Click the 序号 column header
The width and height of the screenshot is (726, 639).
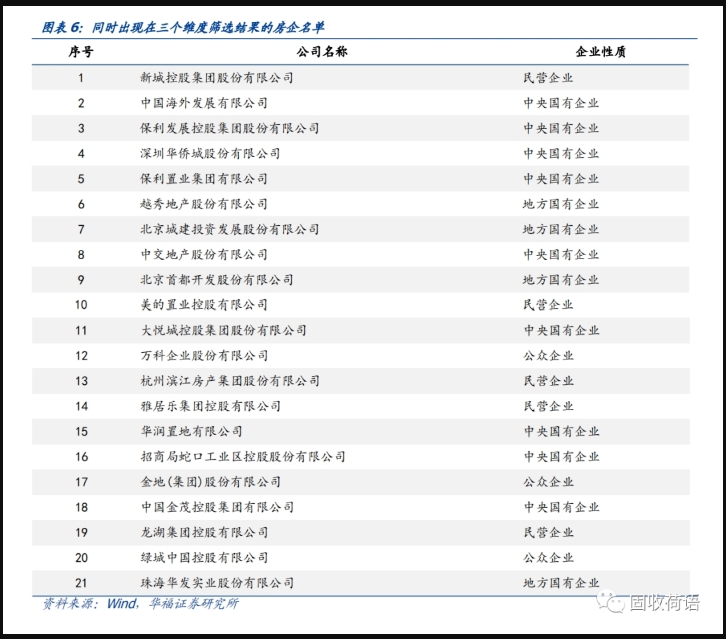81,51
